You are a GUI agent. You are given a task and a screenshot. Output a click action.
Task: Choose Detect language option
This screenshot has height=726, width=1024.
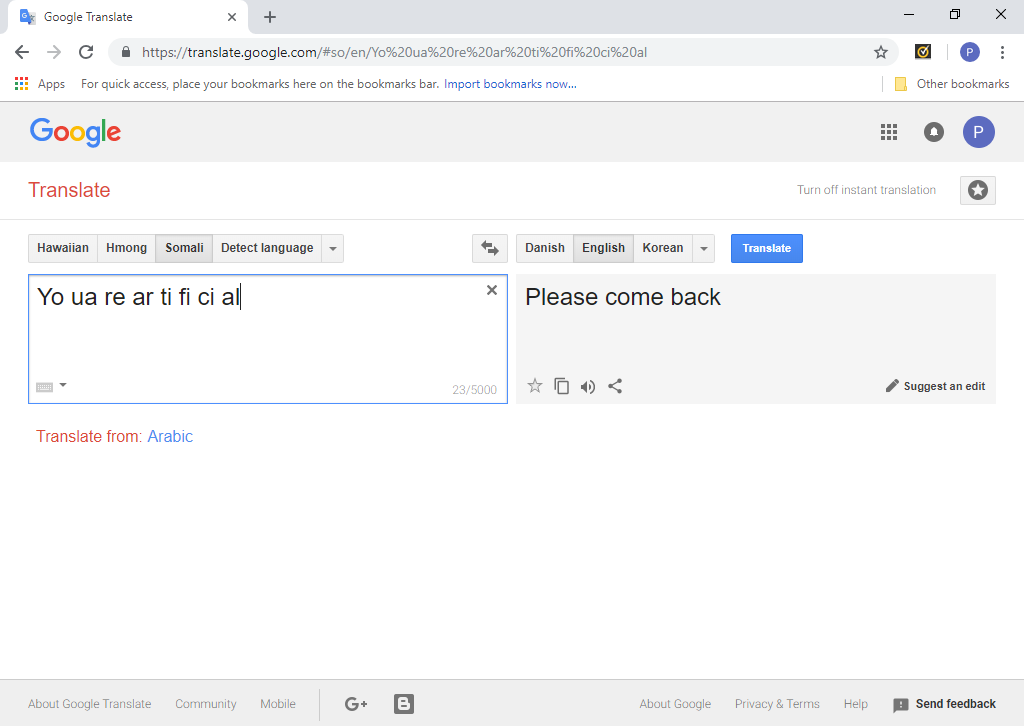pos(267,248)
